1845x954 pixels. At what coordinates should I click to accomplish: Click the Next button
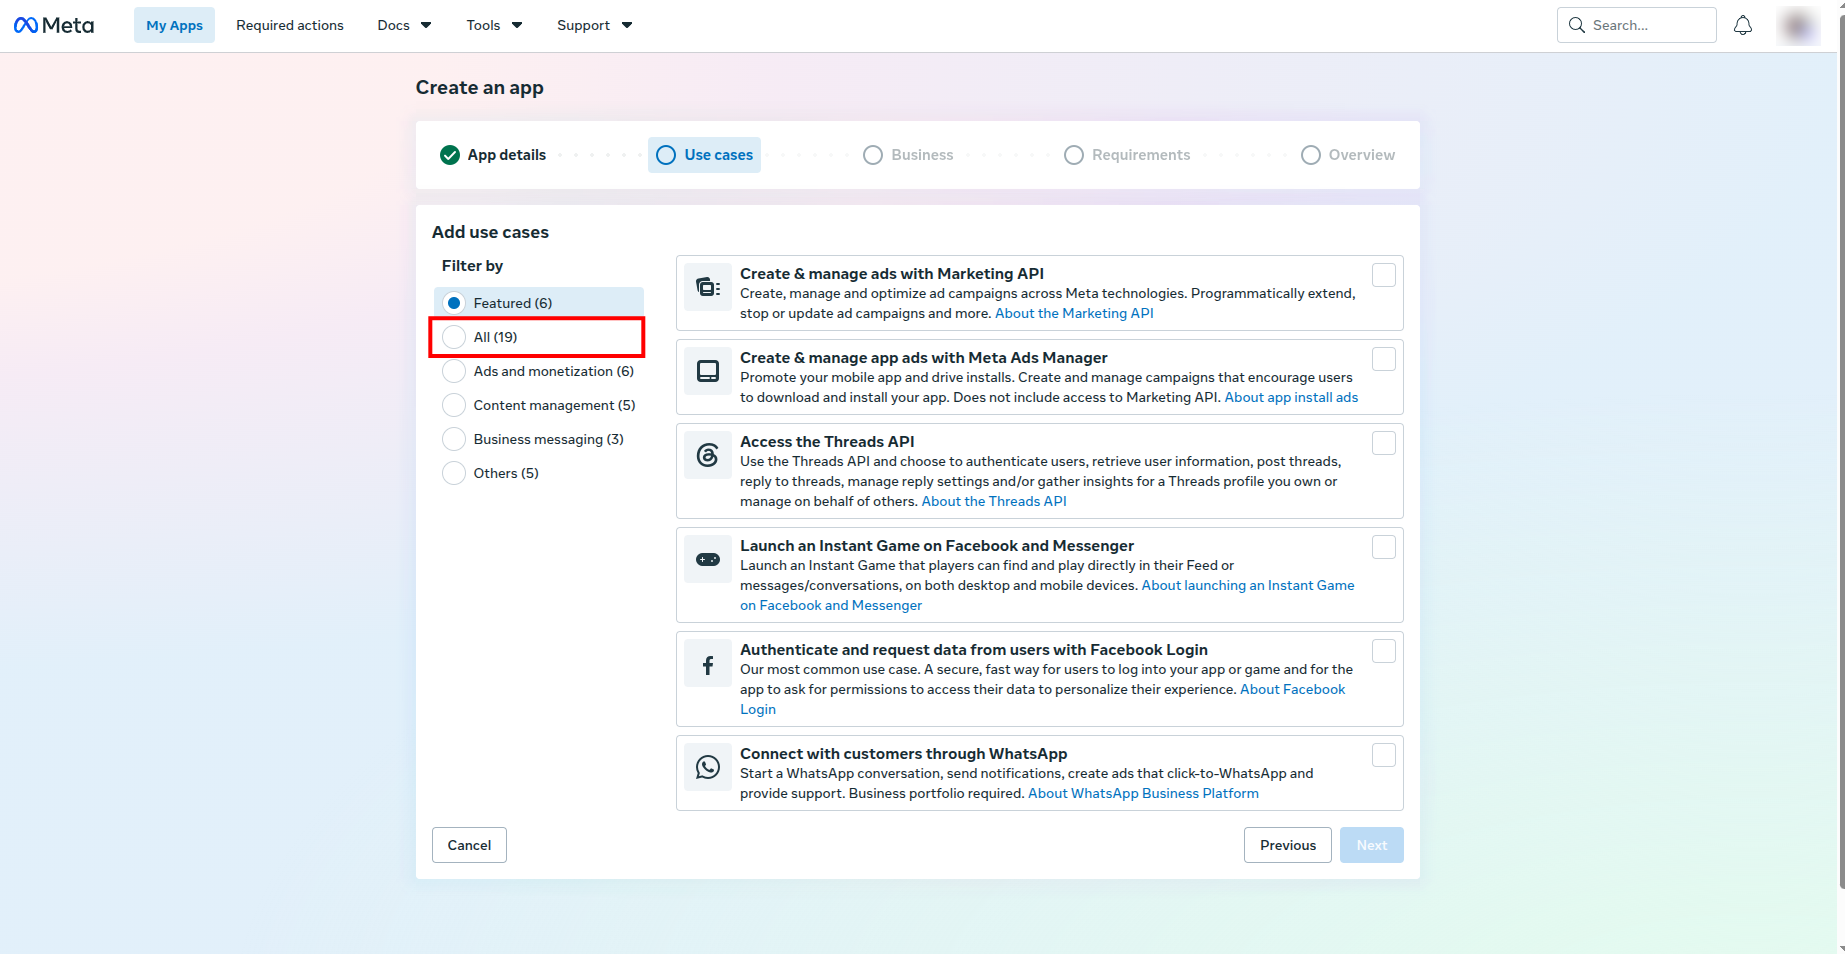pyautogui.click(x=1372, y=845)
